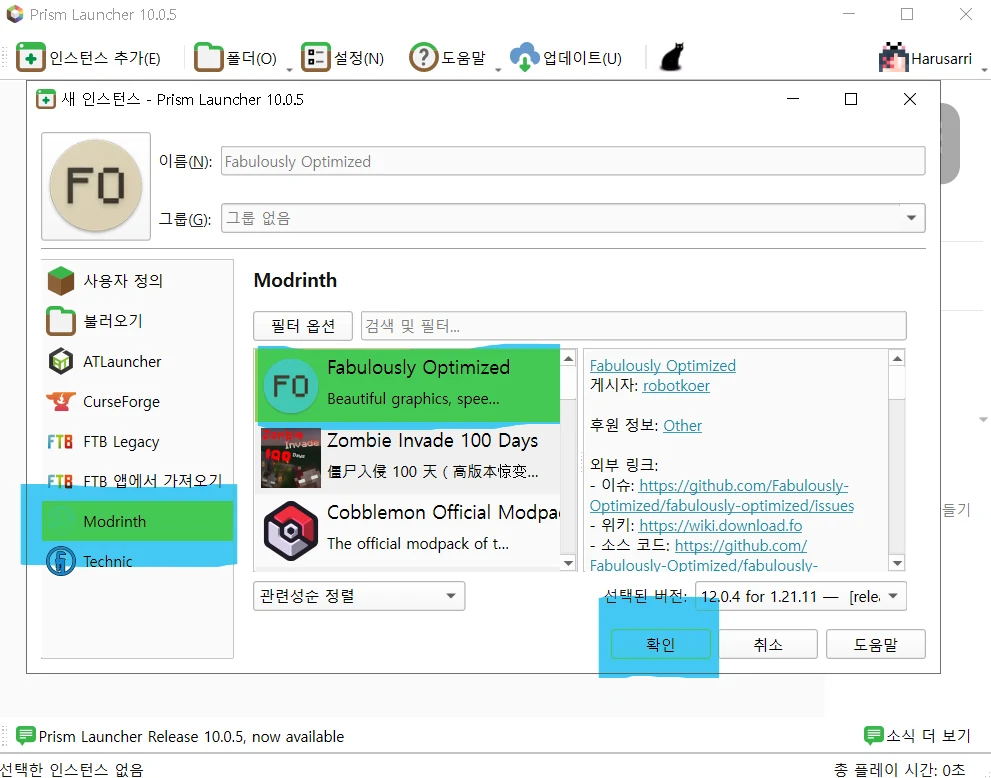Open the GitHub issues link
991x778 pixels.
[x=722, y=495]
